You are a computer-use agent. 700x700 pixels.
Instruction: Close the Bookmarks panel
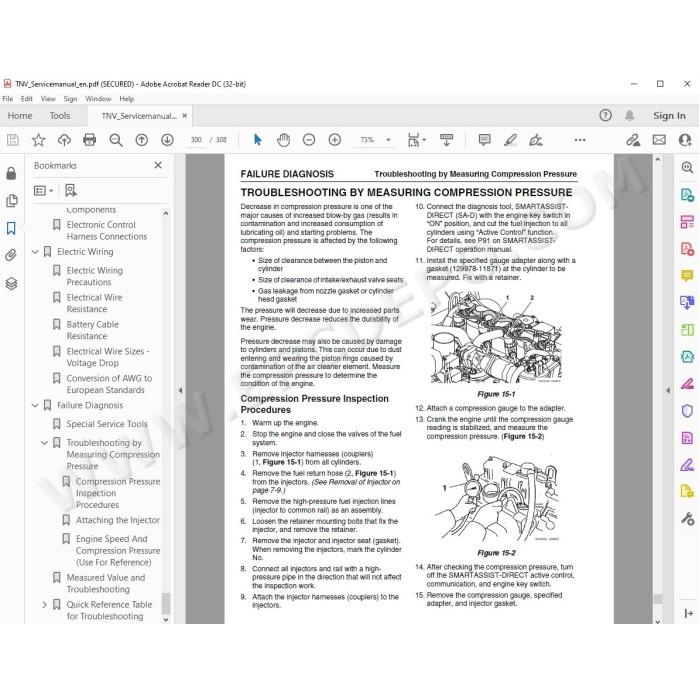[158, 165]
